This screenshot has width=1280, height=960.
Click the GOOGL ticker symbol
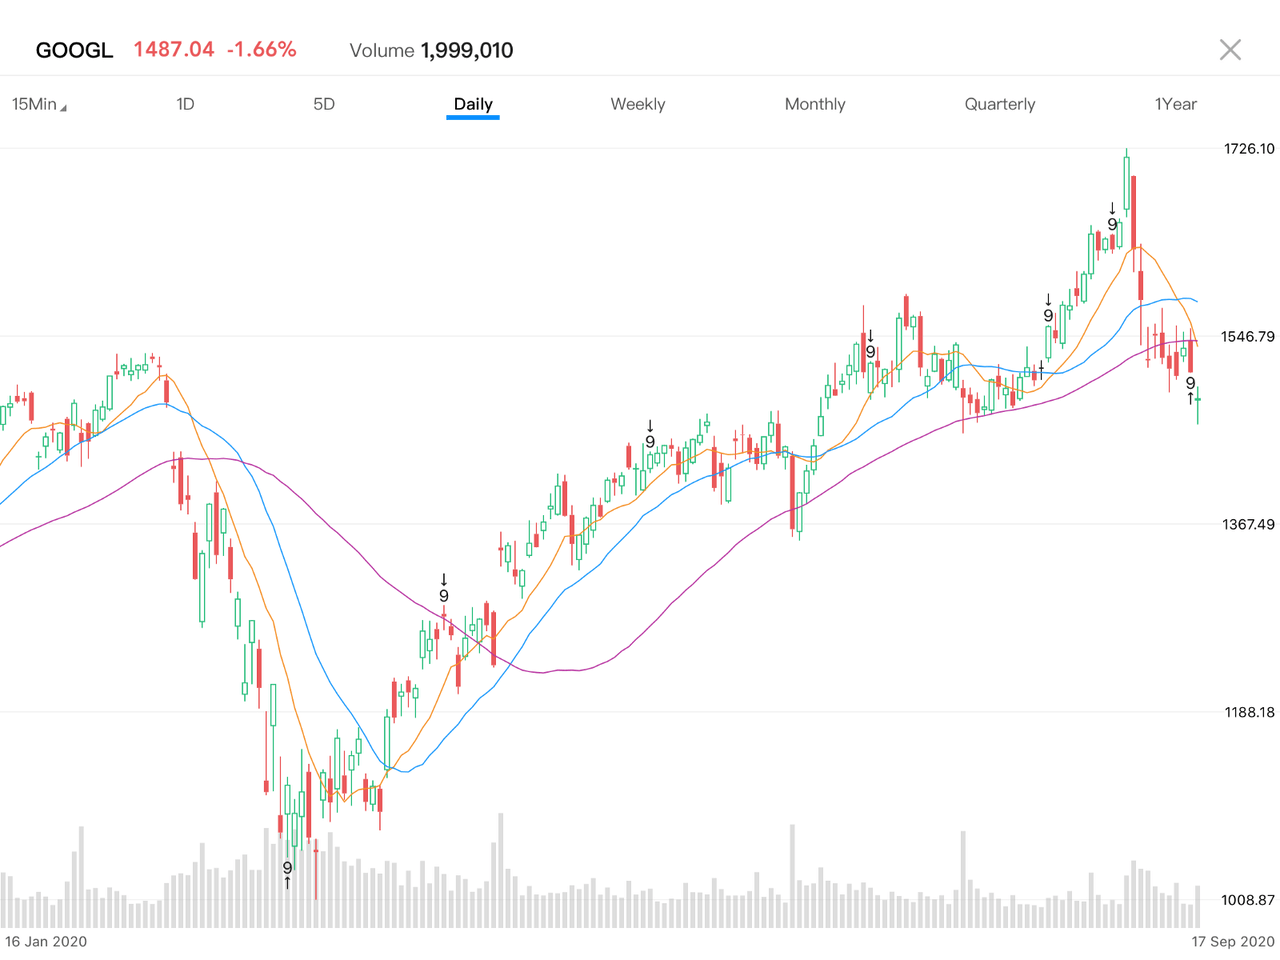tap(74, 50)
